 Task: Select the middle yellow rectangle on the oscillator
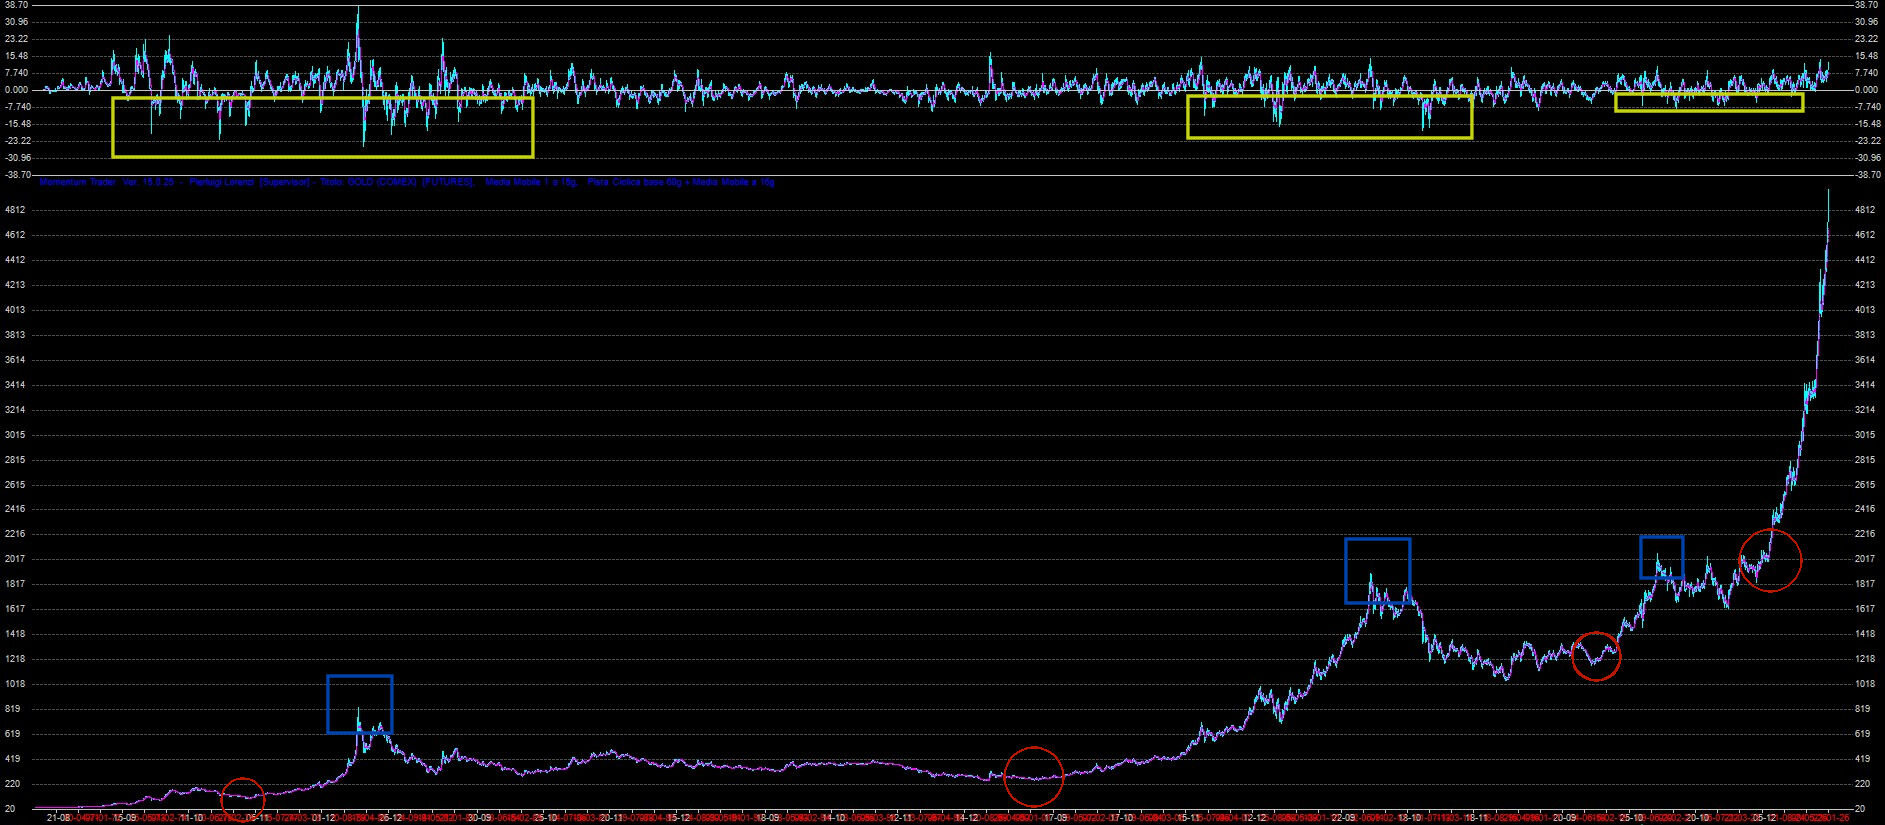(x=1329, y=116)
